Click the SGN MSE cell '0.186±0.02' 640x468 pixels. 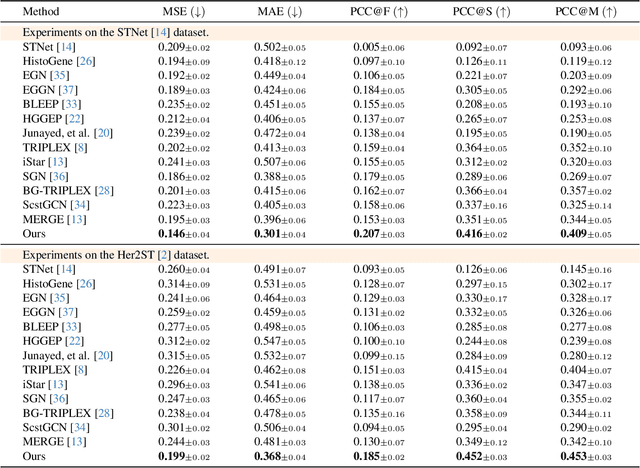click(184, 176)
